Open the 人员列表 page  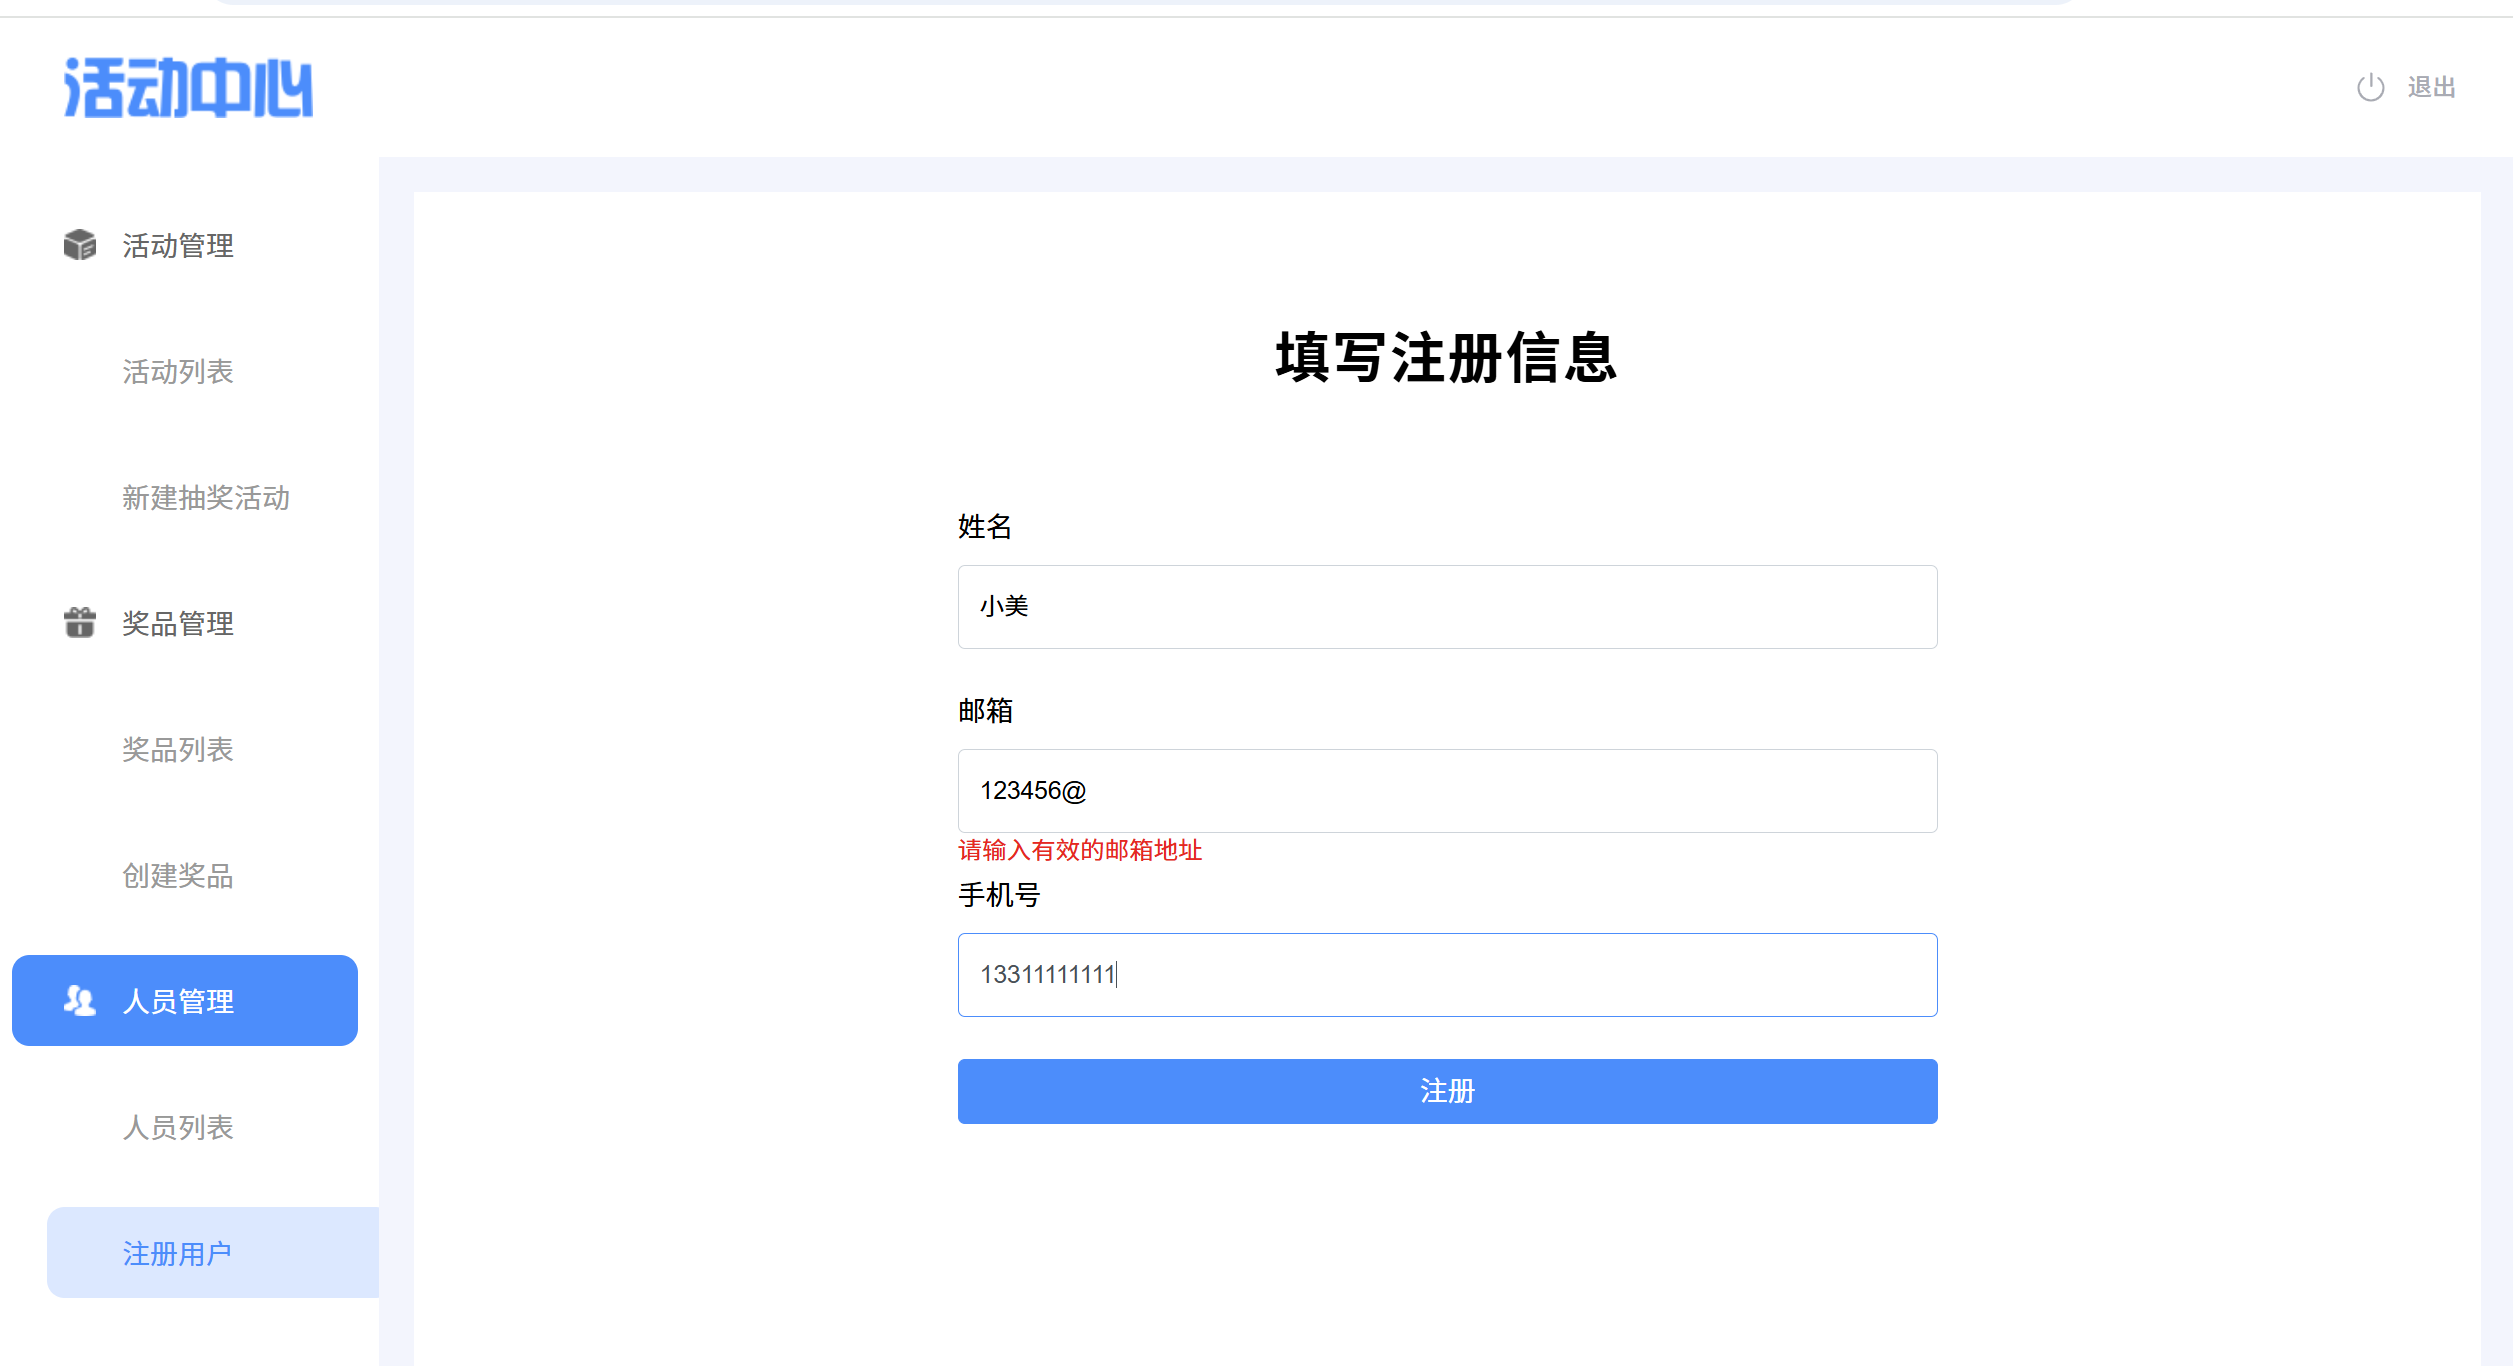(178, 1128)
